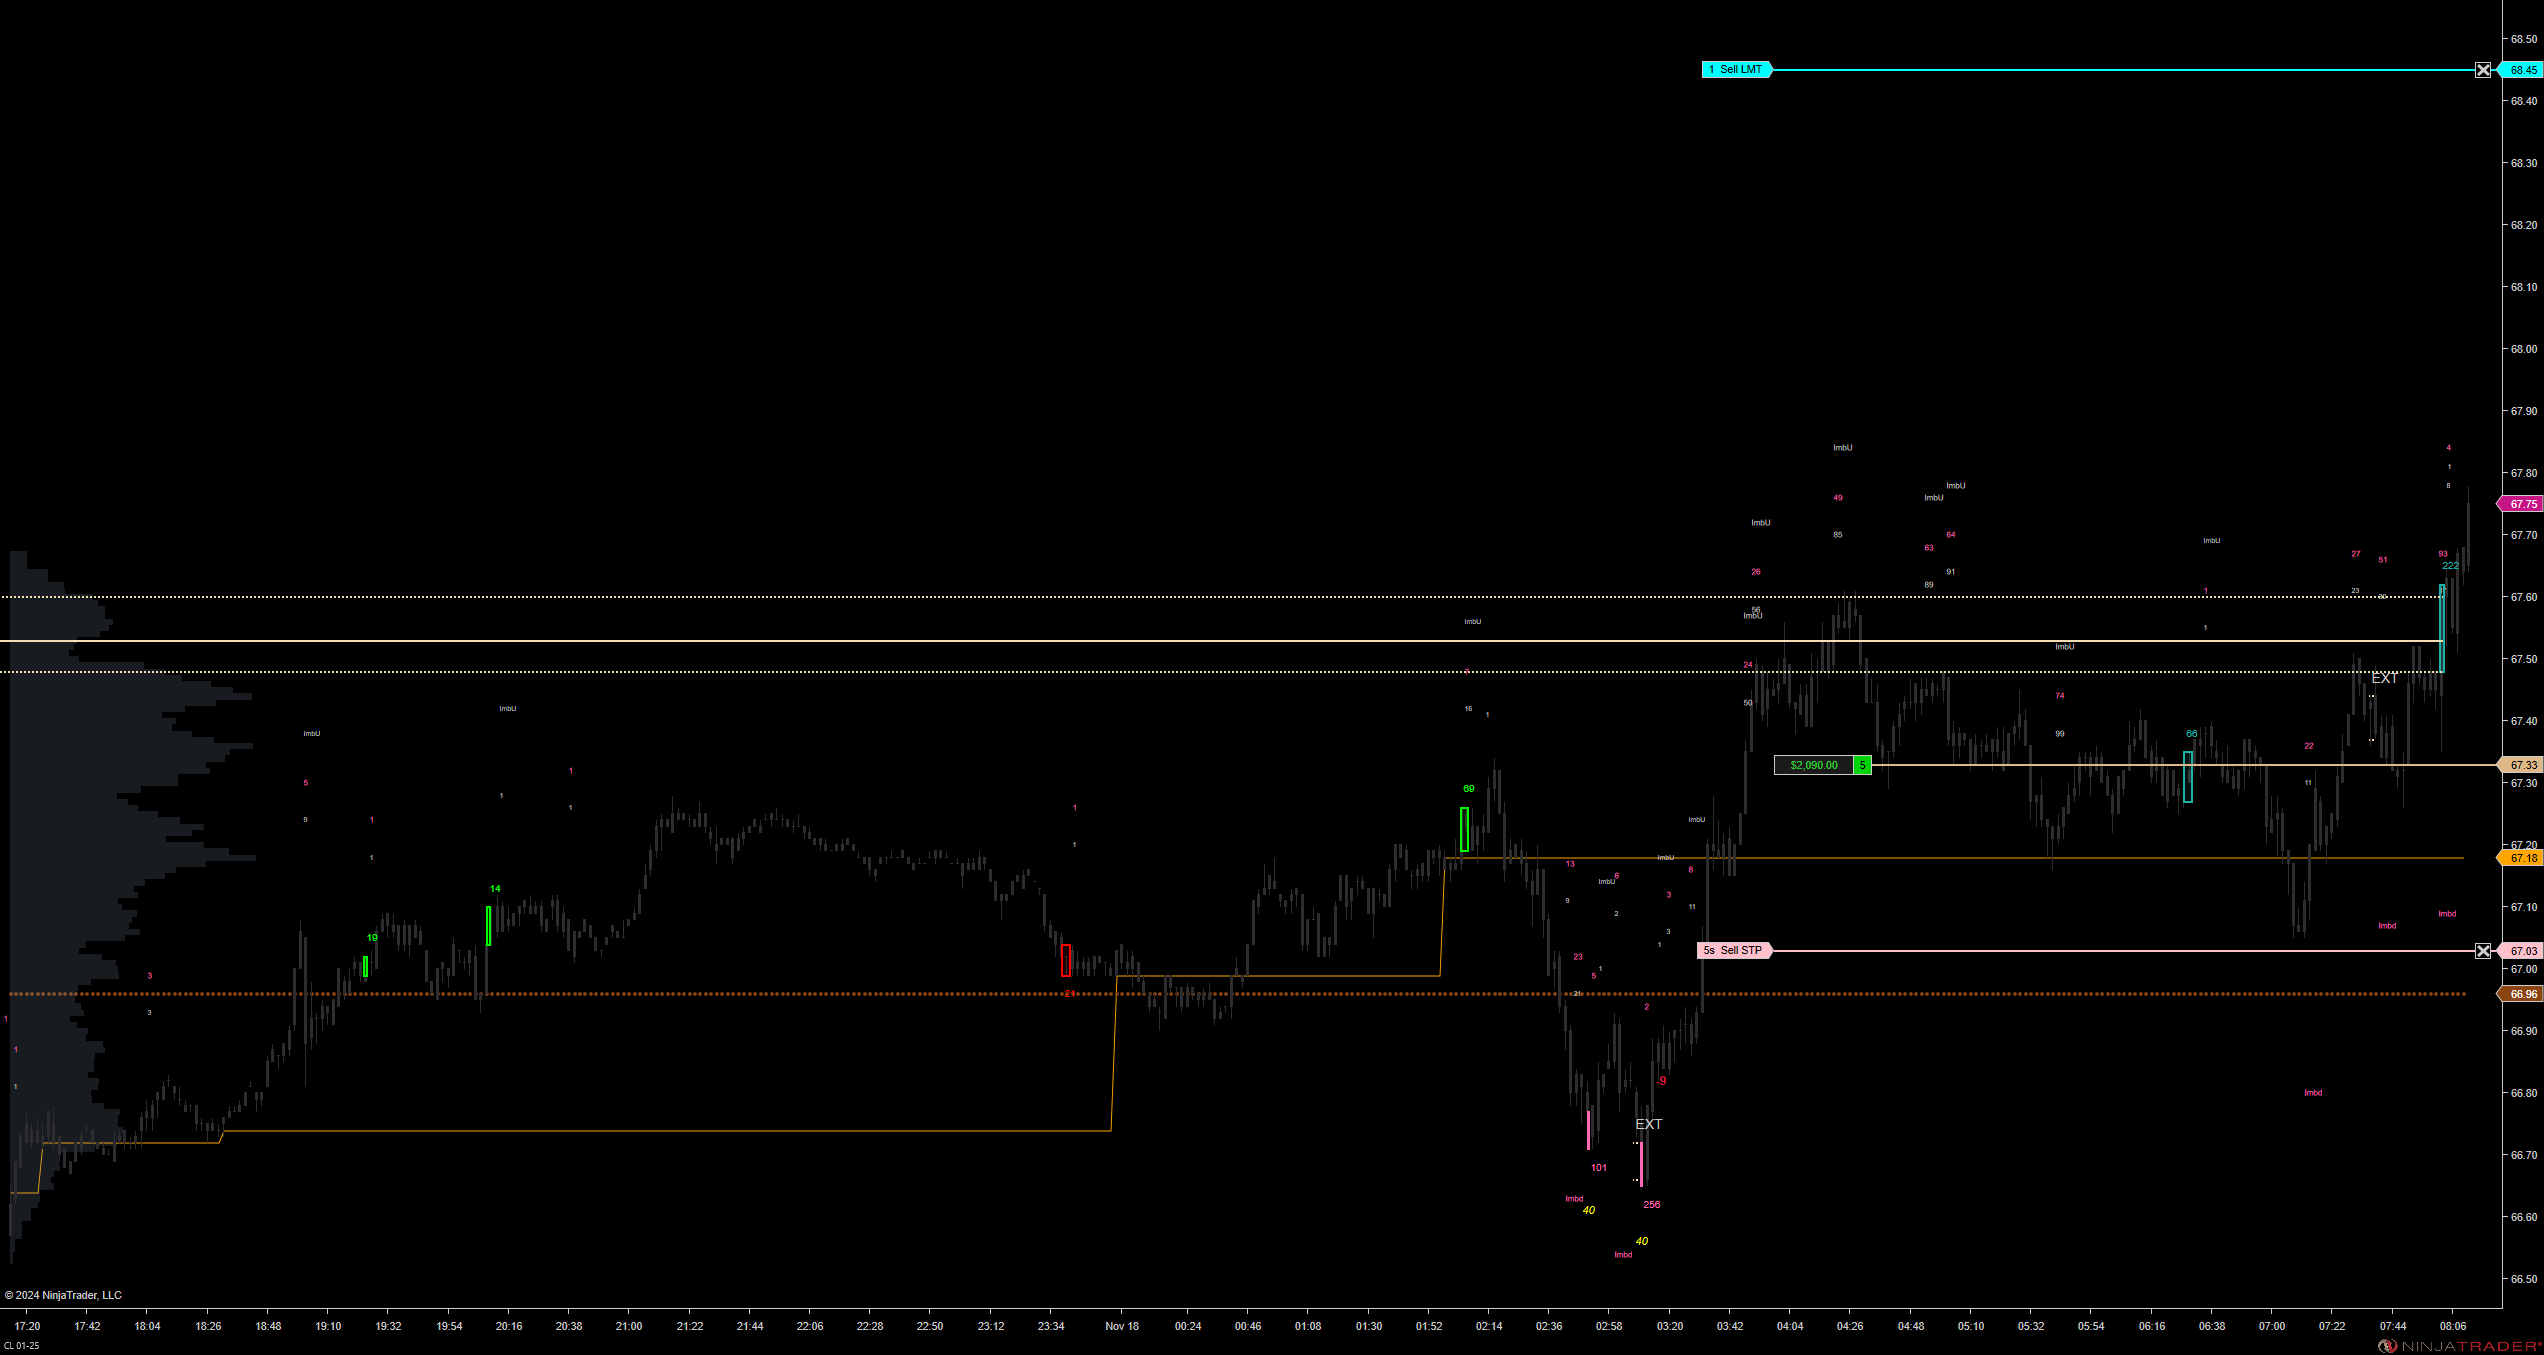Click the pink 5s Sell STP order flag
The width and height of the screenshot is (2544, 1355).
pyautogui.click(x=1734, y=951)
